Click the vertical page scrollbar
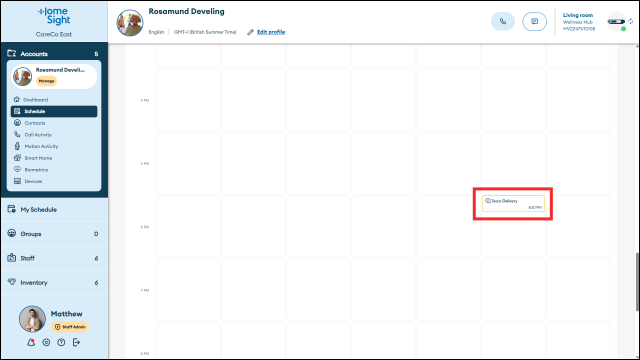The height and width of the screenshot is (360, 640). click(637, 282)
